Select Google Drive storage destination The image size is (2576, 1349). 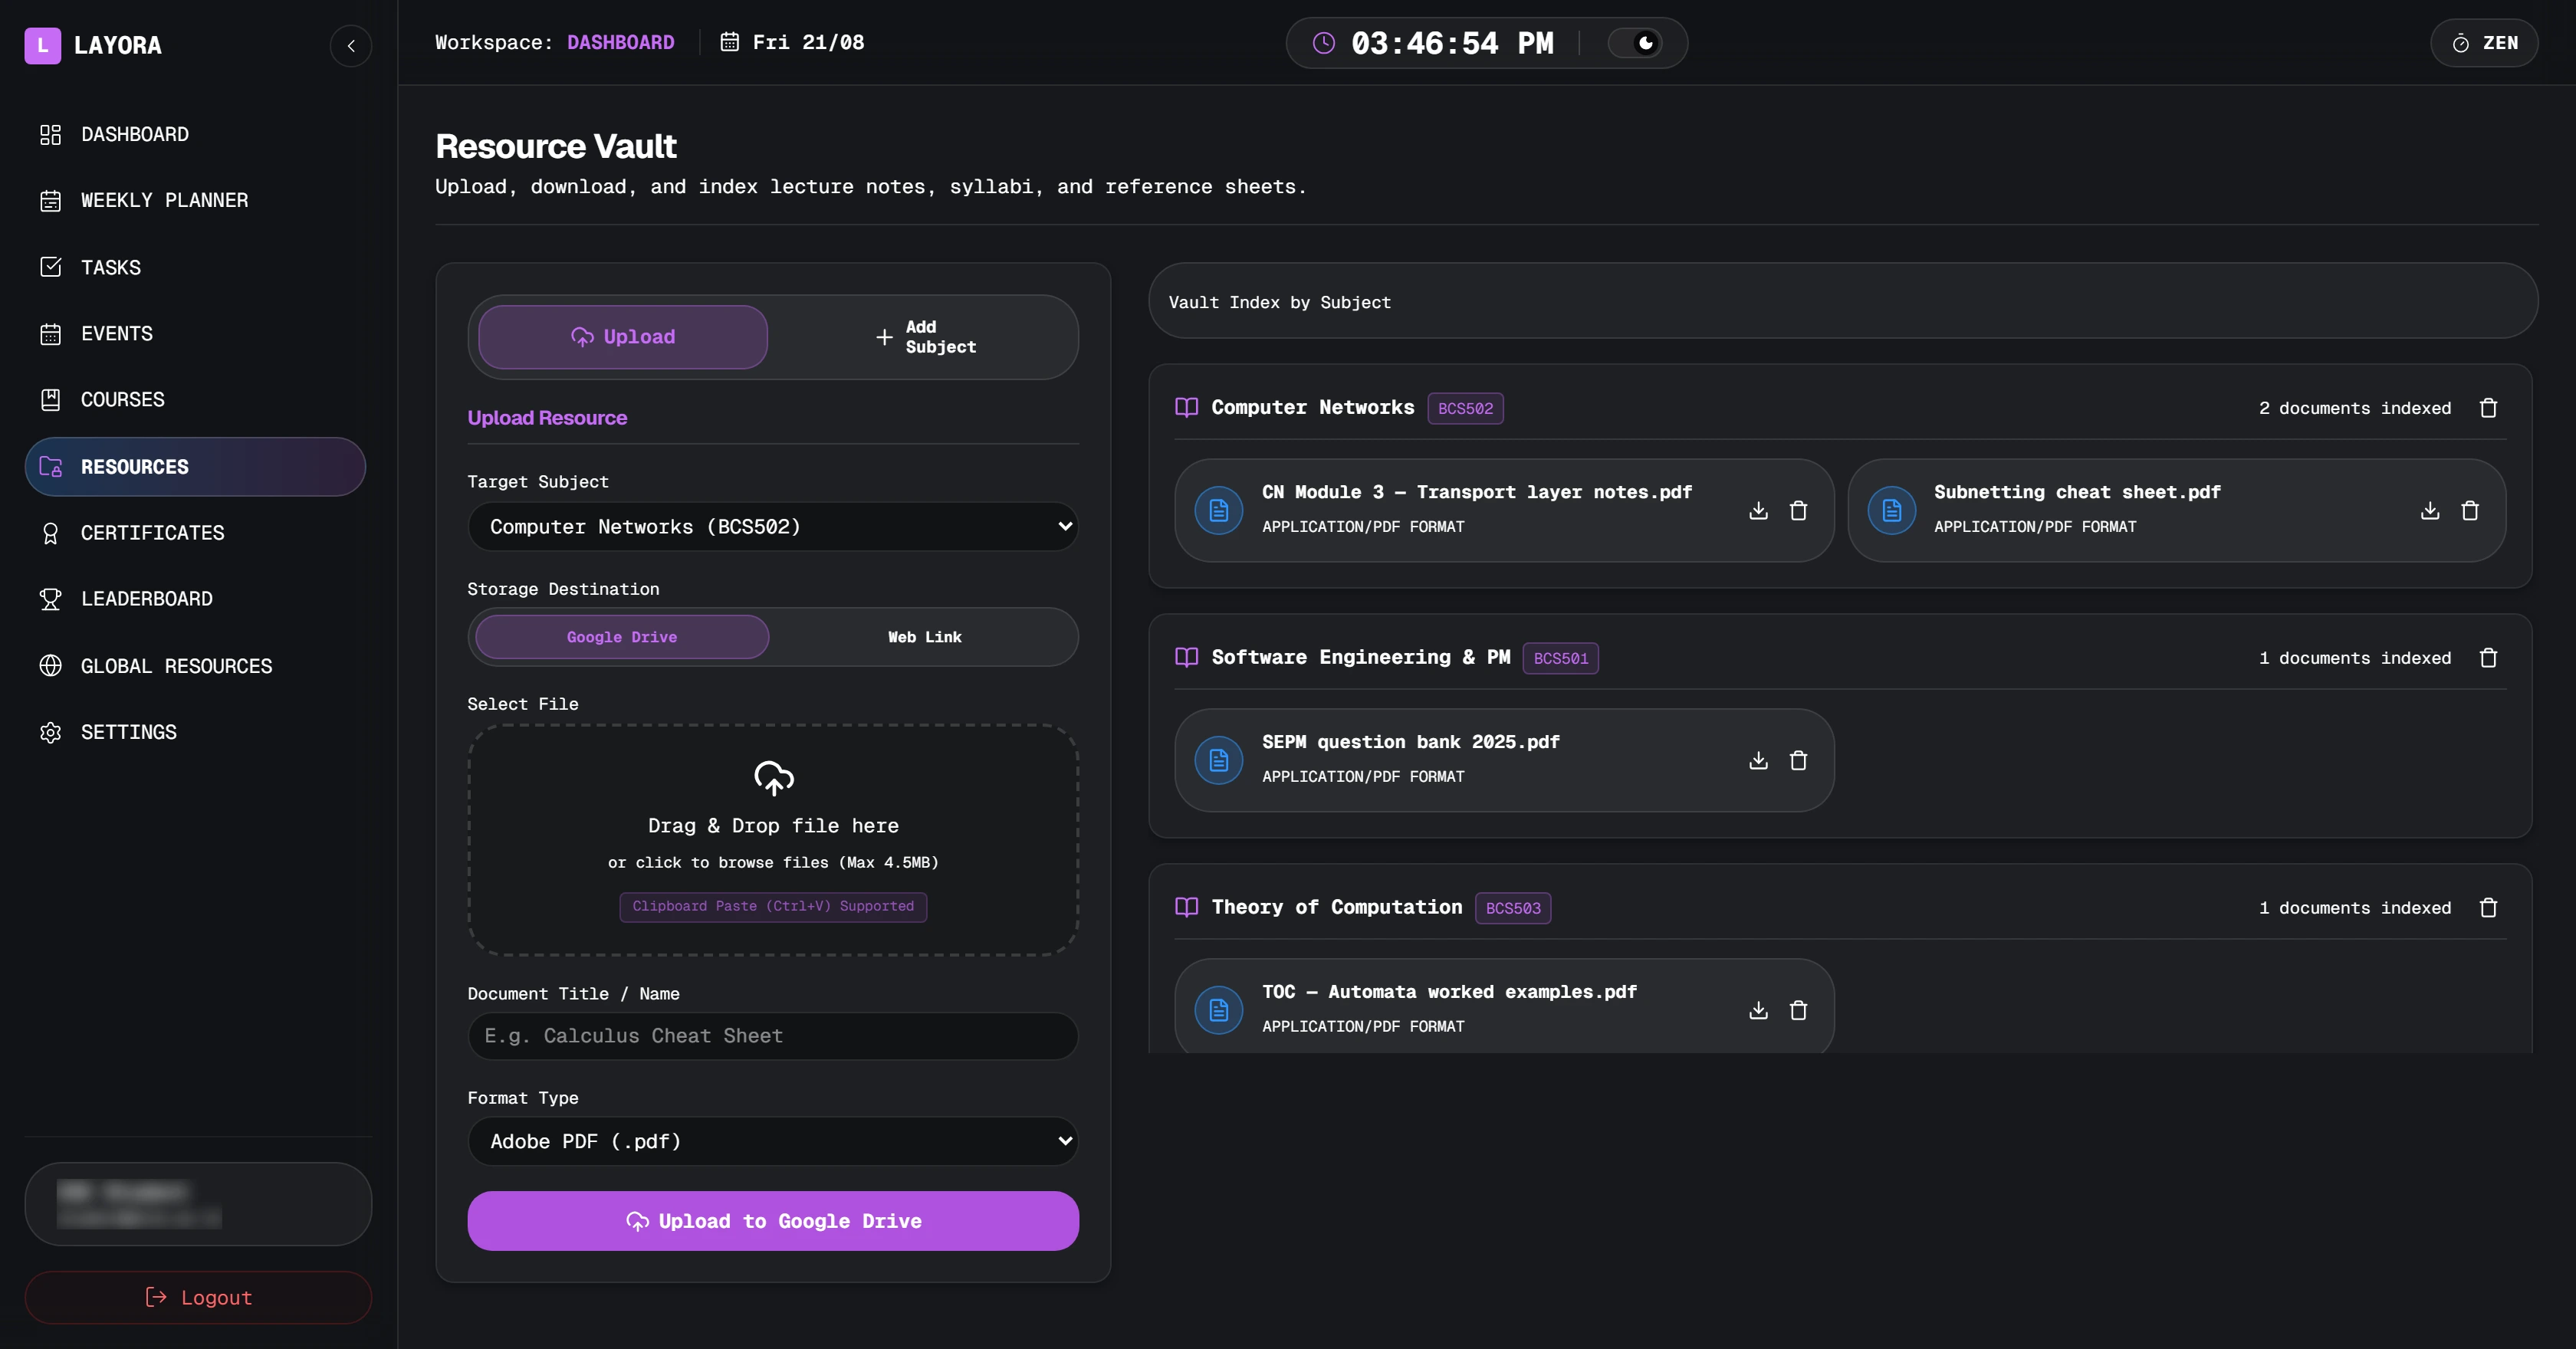point(622,637)
